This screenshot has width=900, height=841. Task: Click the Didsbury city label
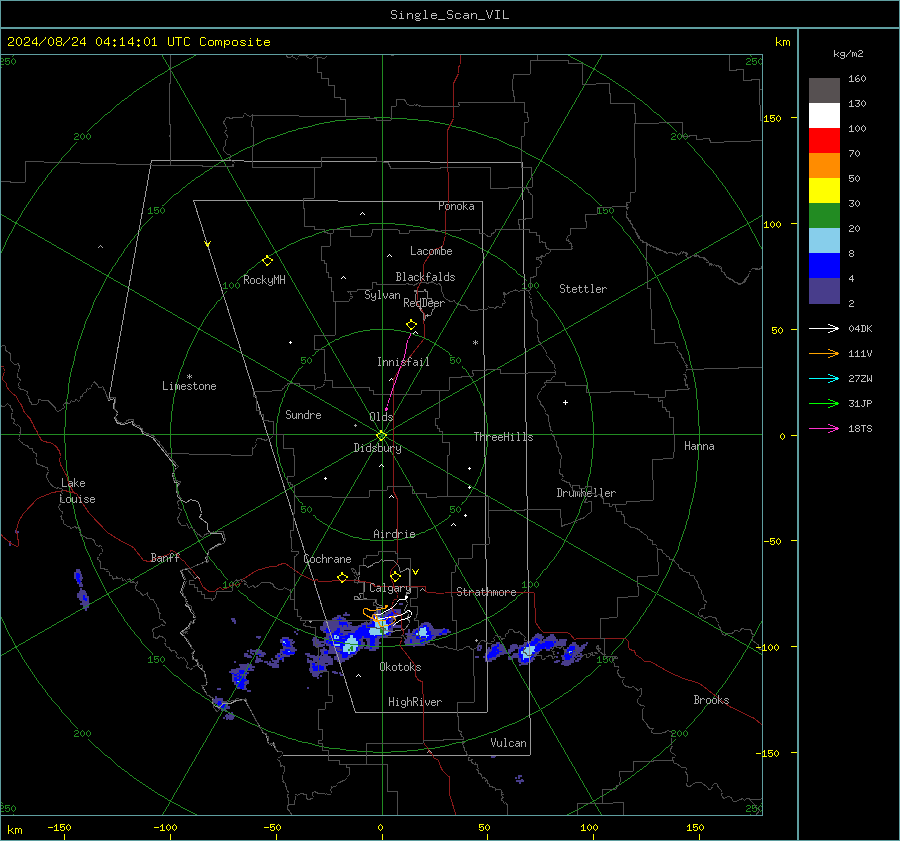pos(377,448)
